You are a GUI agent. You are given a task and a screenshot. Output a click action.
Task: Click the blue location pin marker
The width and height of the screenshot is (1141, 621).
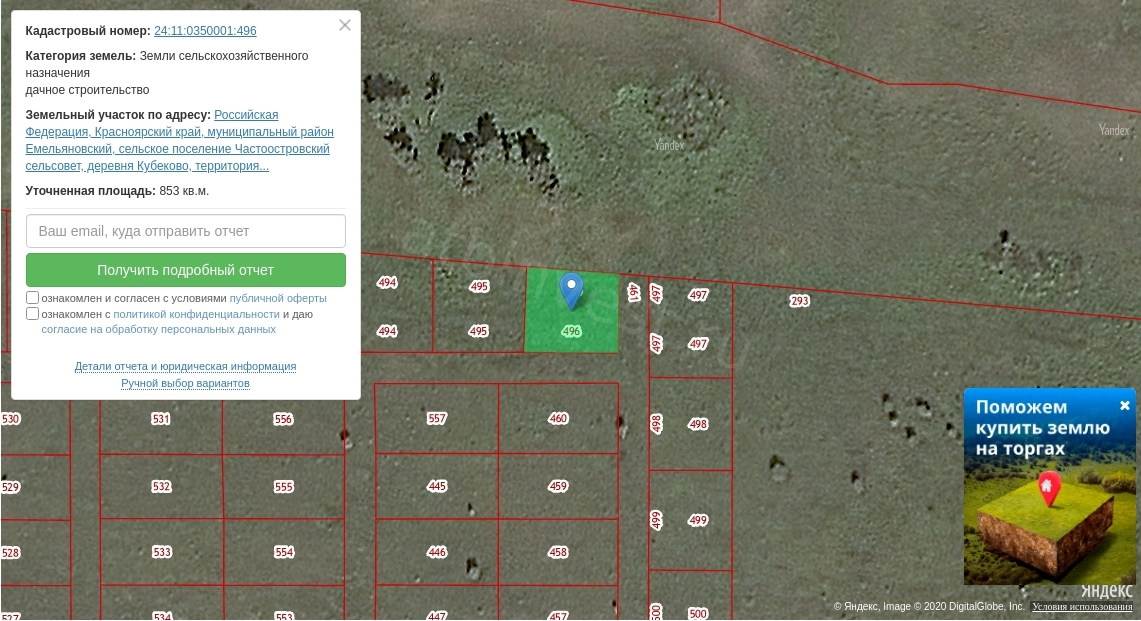click(571, 289)
